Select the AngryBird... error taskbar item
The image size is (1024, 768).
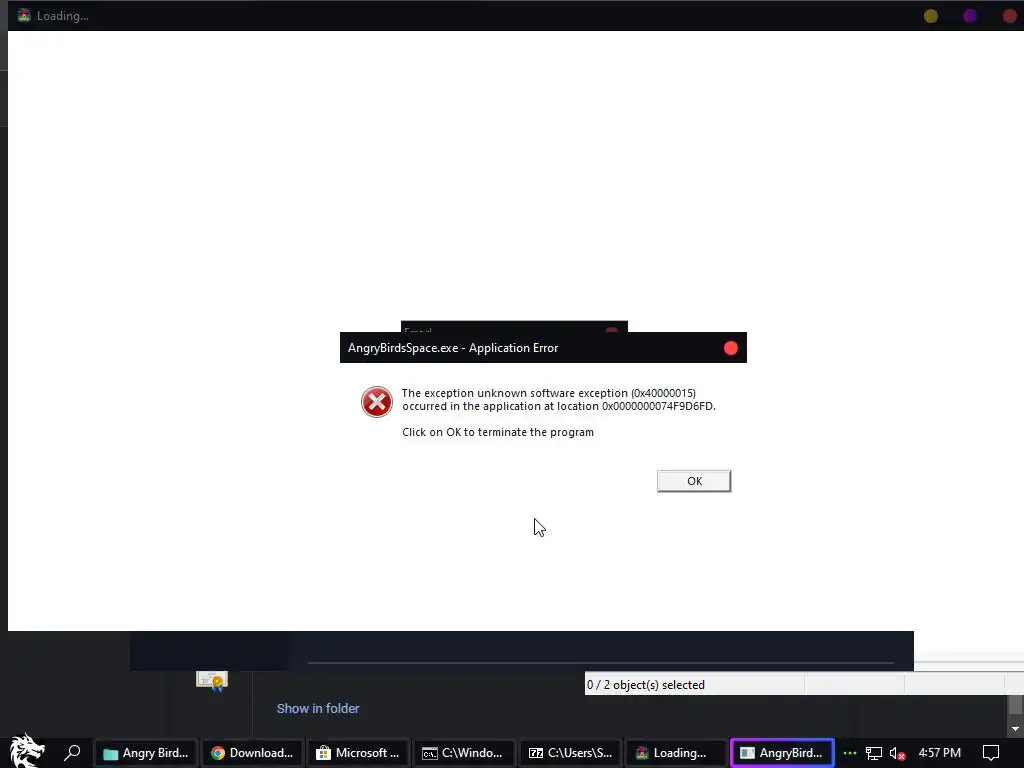tap(782, 753)
